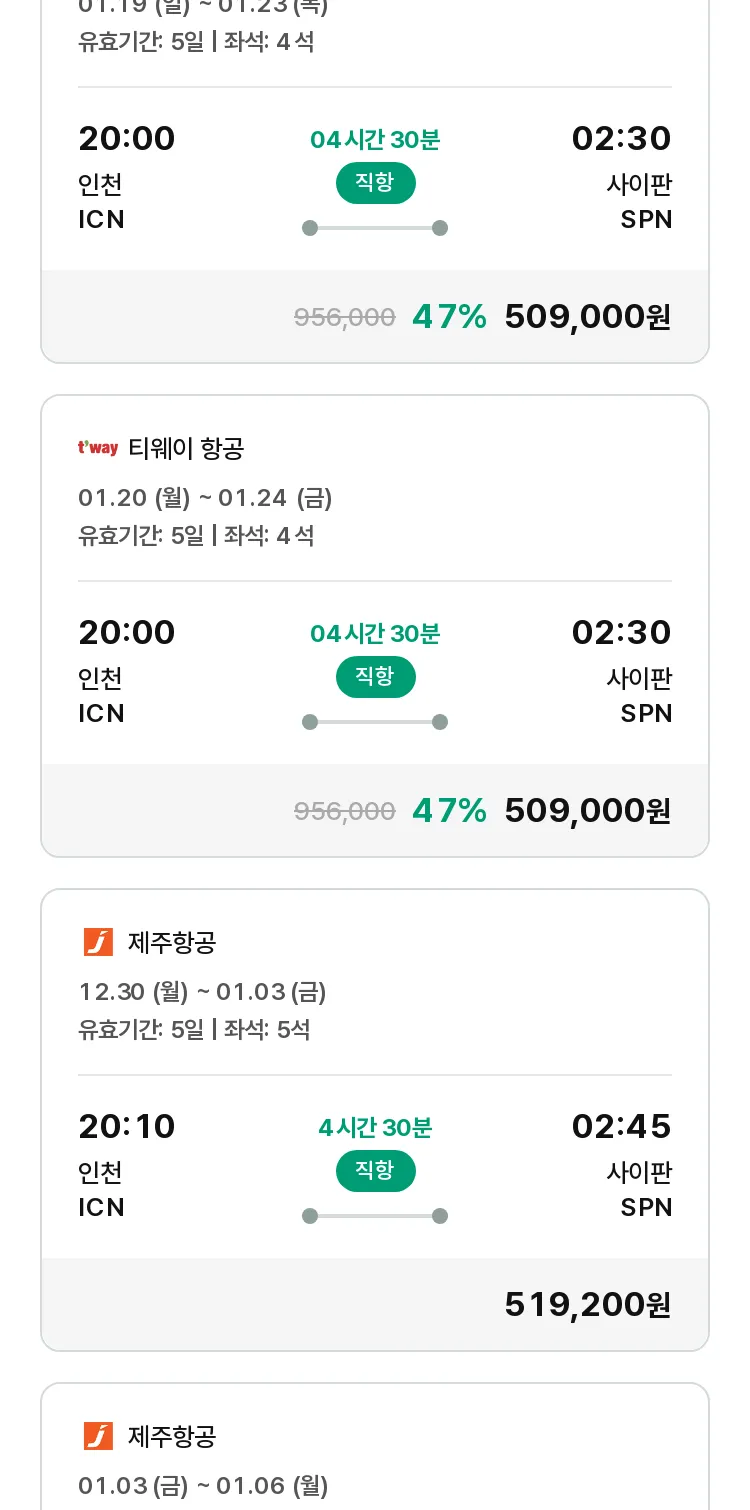Select the 509,000원 price on the t'way card

(x=587, y=810)
